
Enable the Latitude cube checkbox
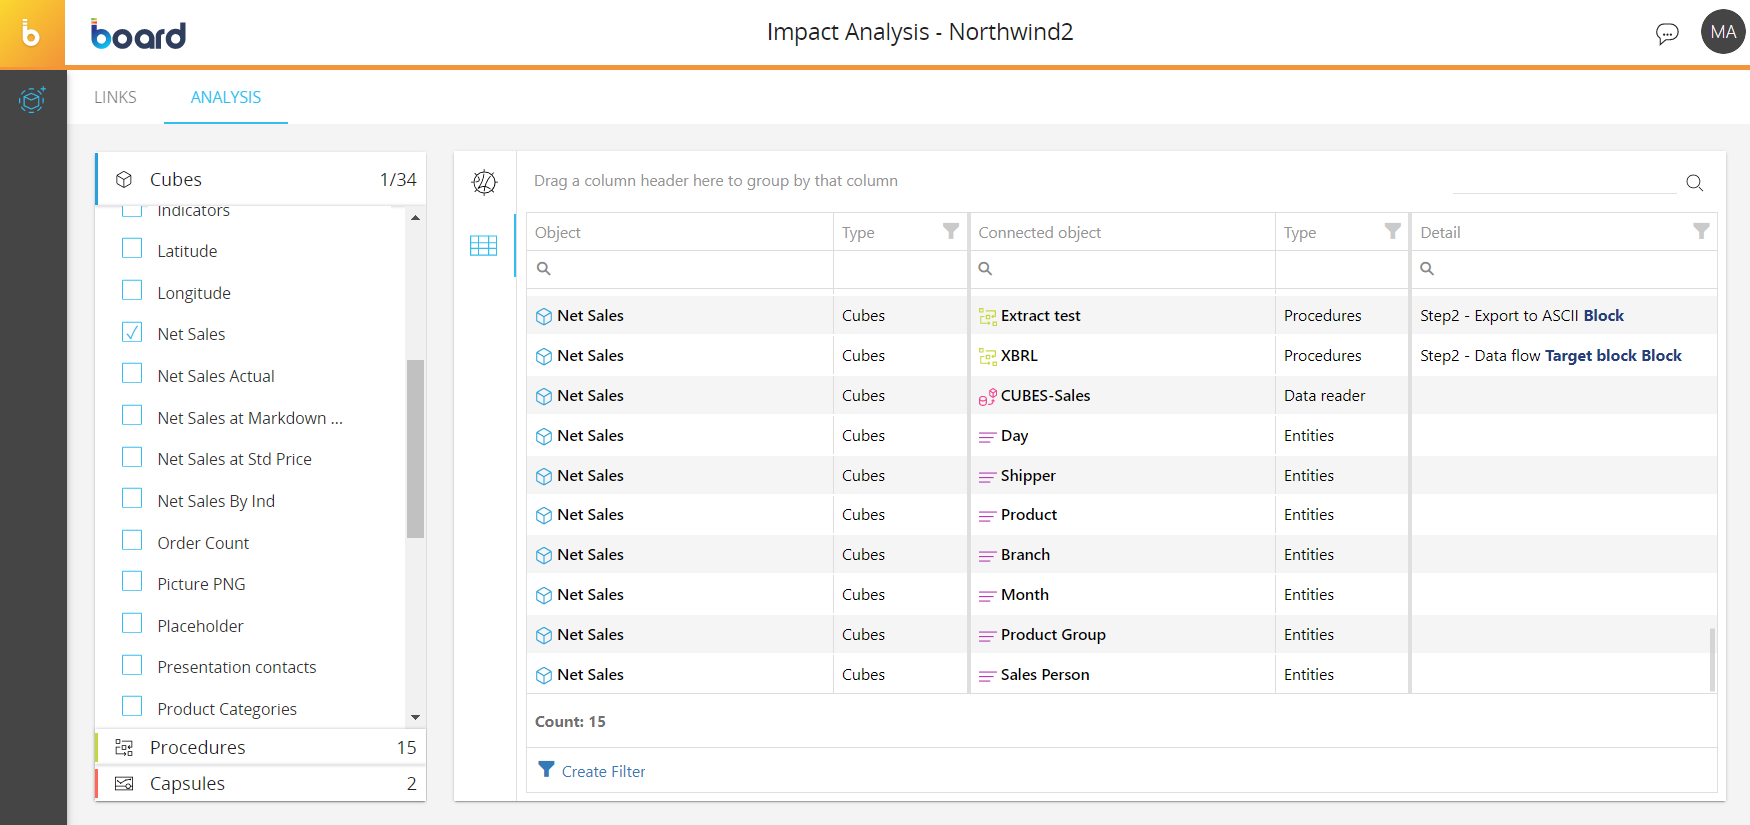click(132, 249)
